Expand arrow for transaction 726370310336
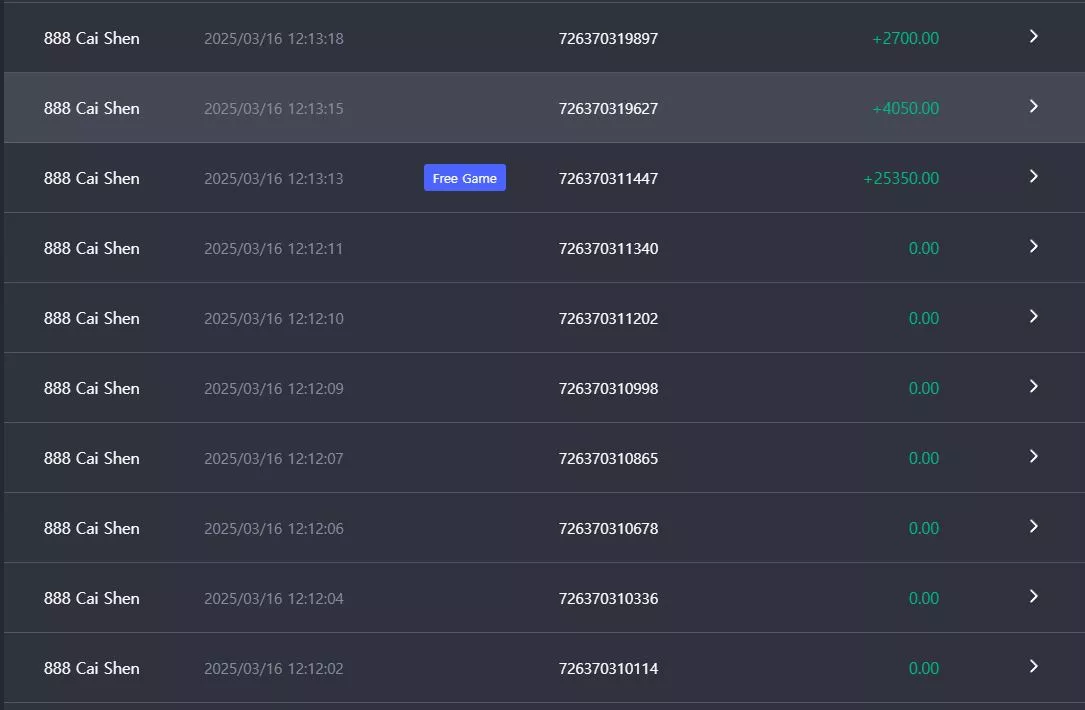Screen dimensions: 1085x710 1033,597
